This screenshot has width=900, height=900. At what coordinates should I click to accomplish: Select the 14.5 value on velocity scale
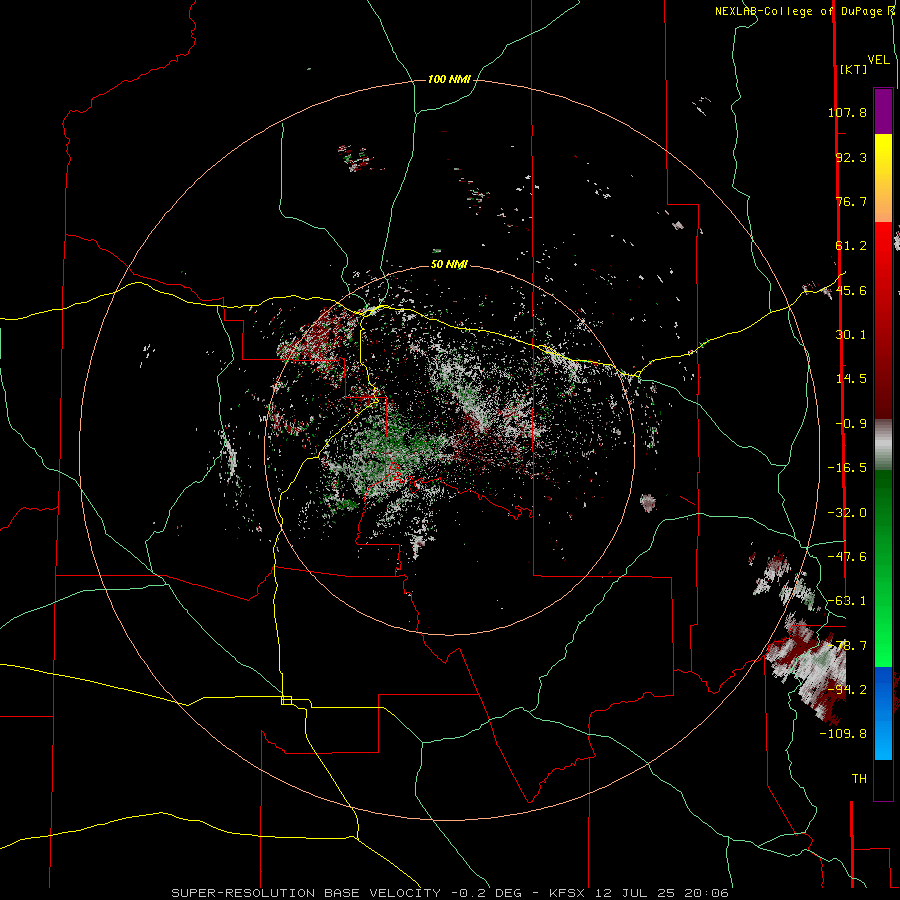tap(851, 379)
